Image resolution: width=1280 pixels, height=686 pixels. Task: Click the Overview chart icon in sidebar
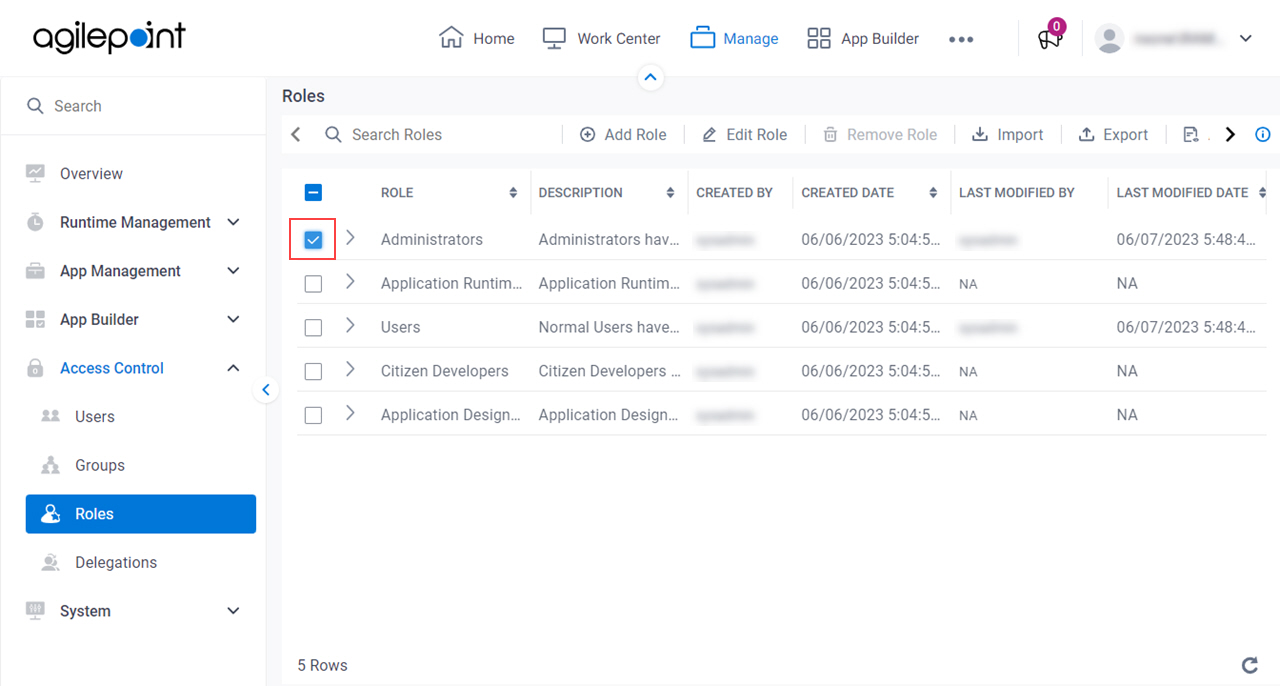[x=35, y=173]
